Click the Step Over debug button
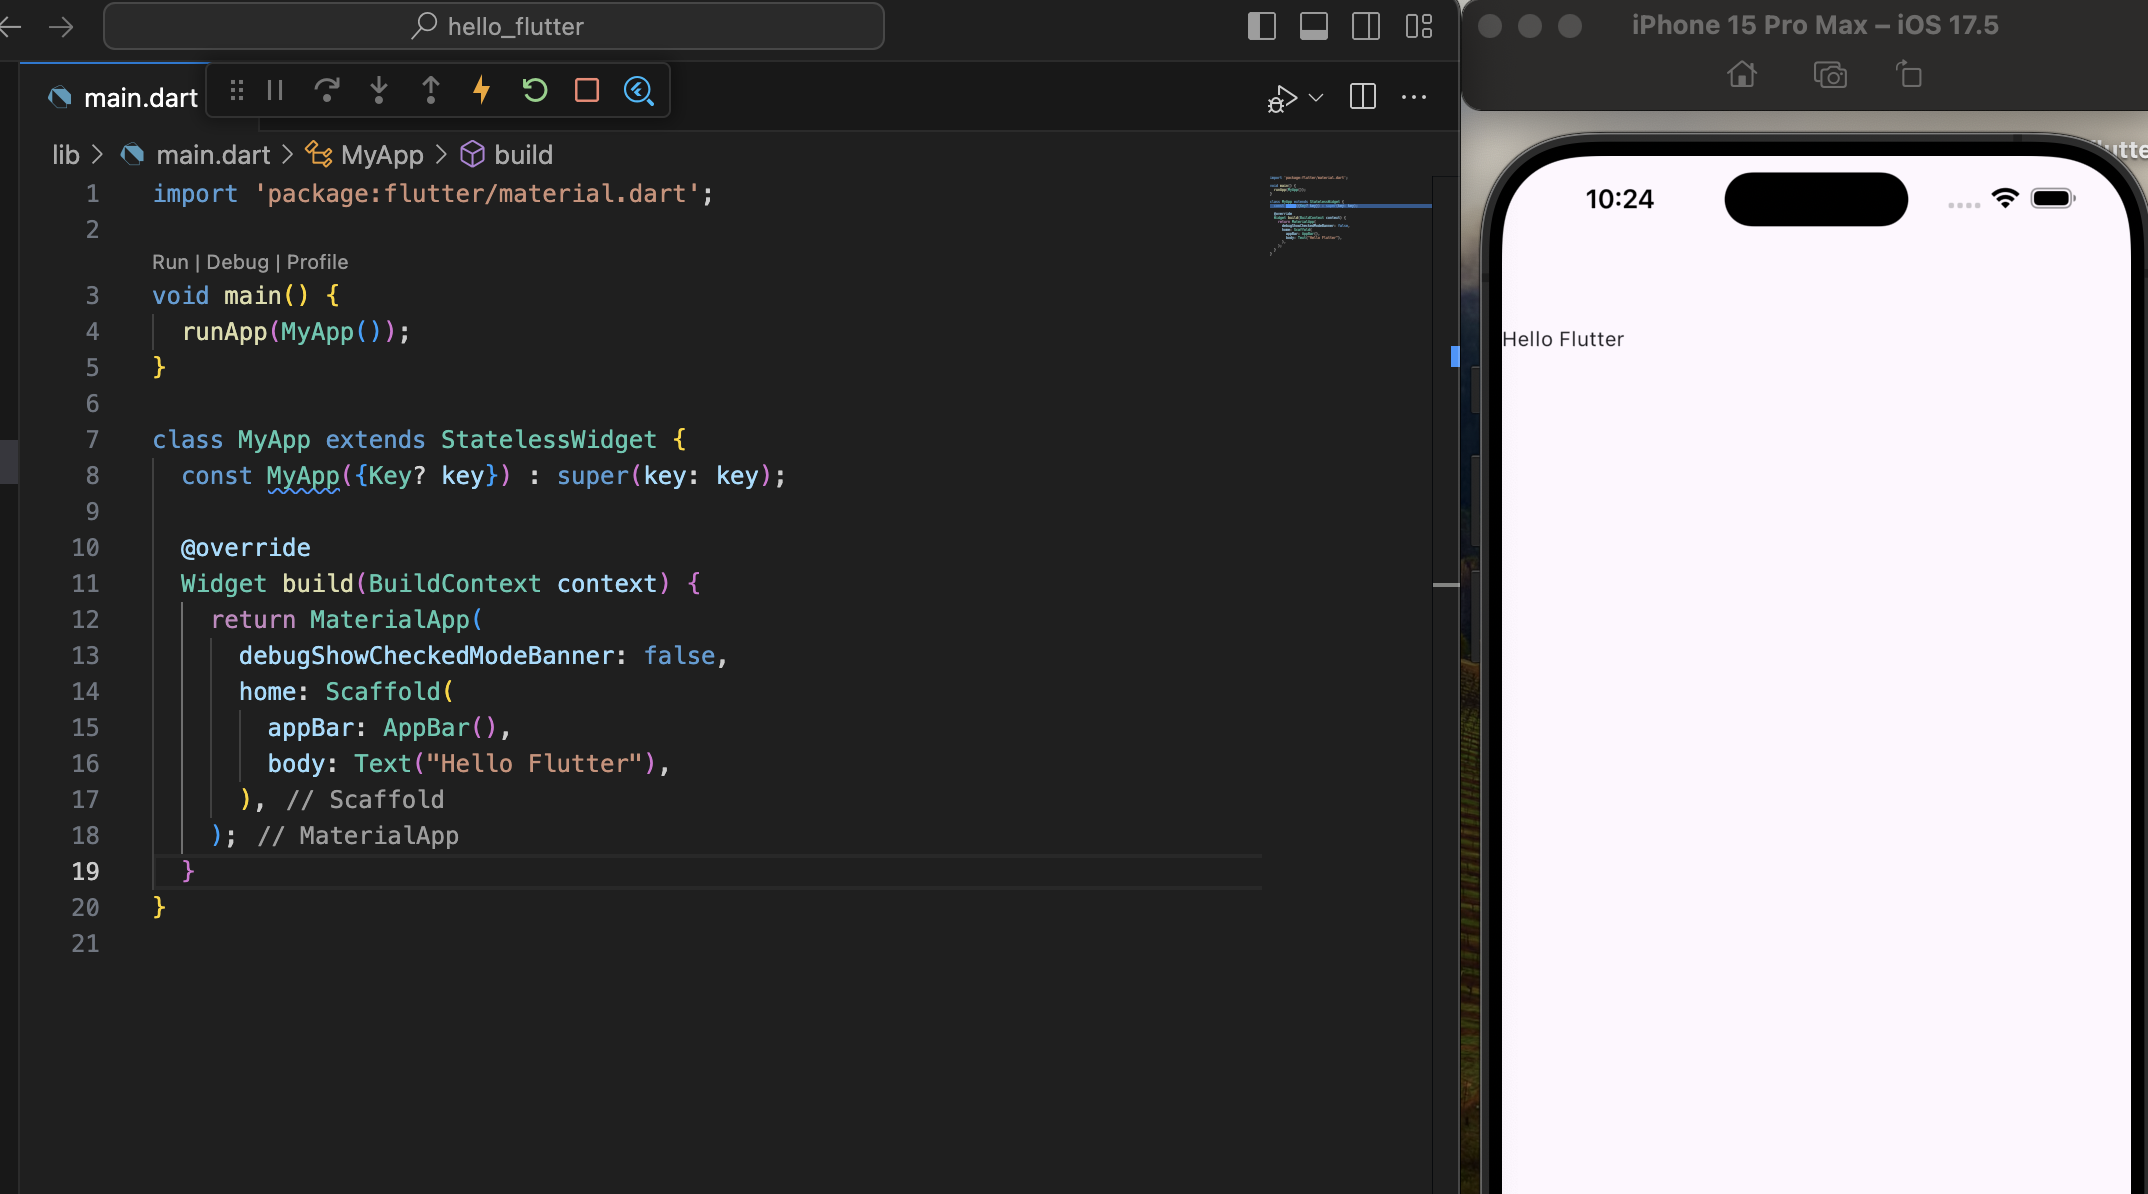The width and height of the screenshot is (2148, 1194). [x=327, y=91]
